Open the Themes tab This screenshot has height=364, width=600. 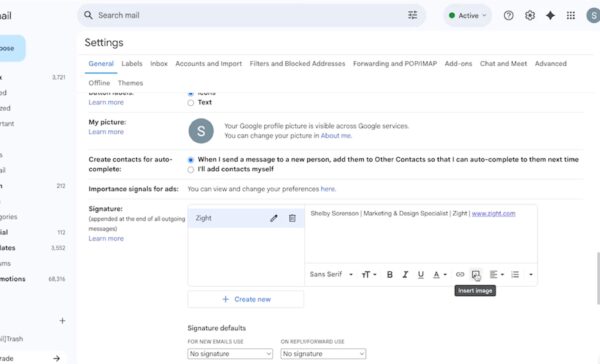[130, 83]
